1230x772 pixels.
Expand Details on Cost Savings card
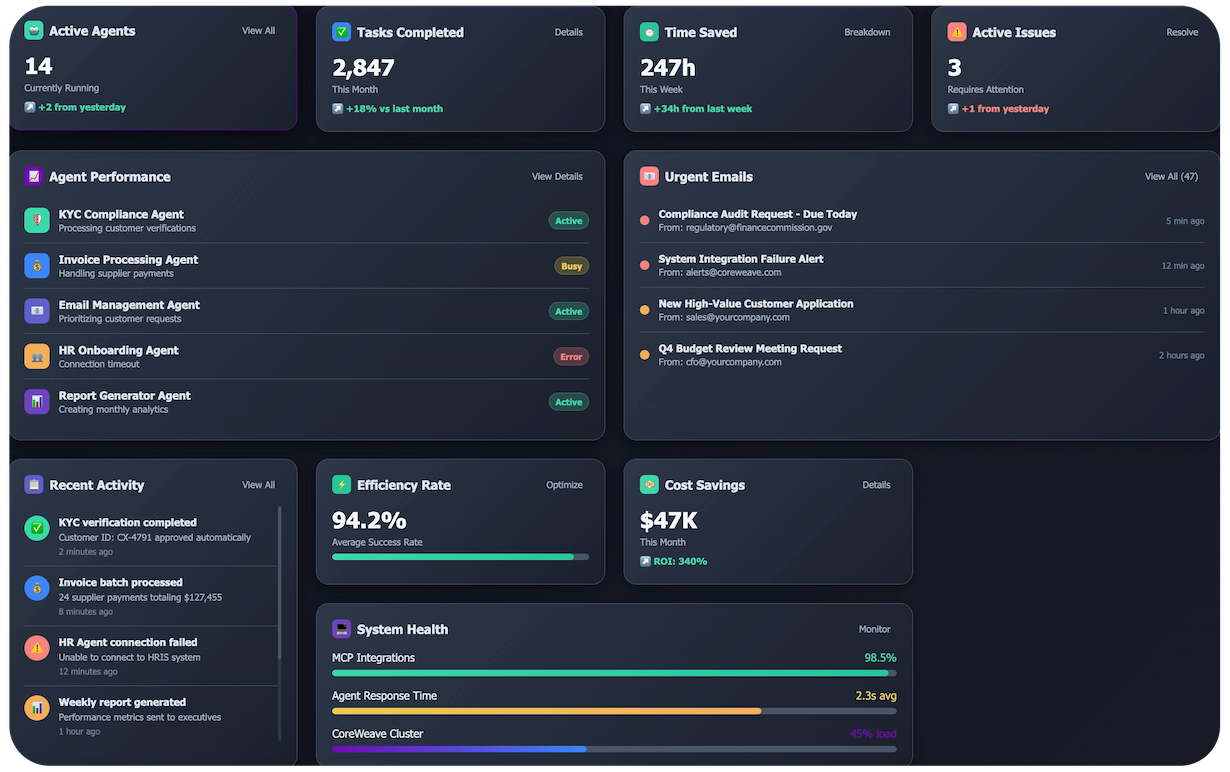coord(876,484)
